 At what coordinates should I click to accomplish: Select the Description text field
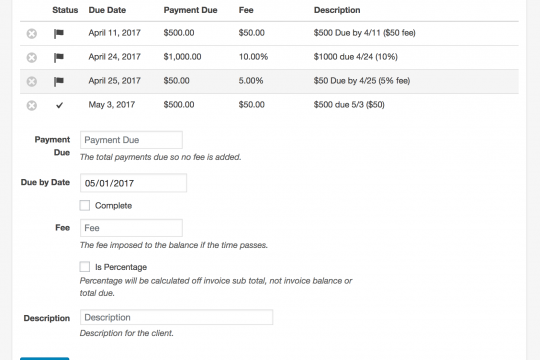(x=176, y=317)
